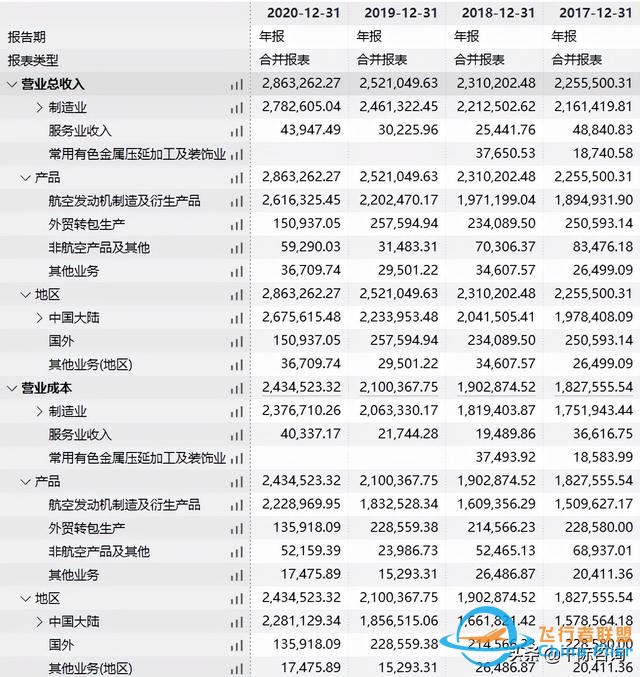Open chart for 常用有色金属压延加工及装饰业 under 营业总收入
640x677 pixels.
pyautogui.click(x=237, y=154)
